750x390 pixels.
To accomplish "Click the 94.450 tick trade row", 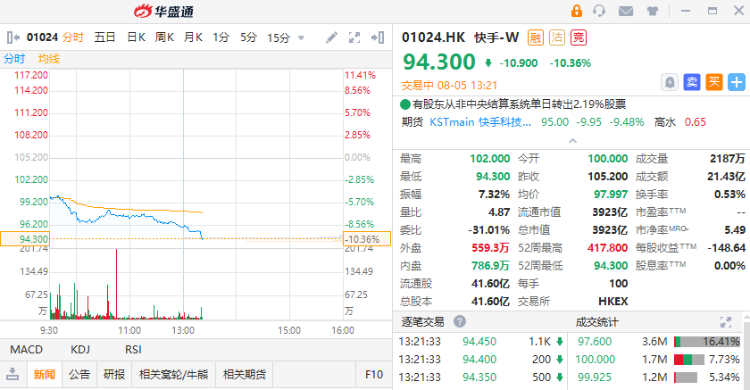I will (x=481, y=342).
